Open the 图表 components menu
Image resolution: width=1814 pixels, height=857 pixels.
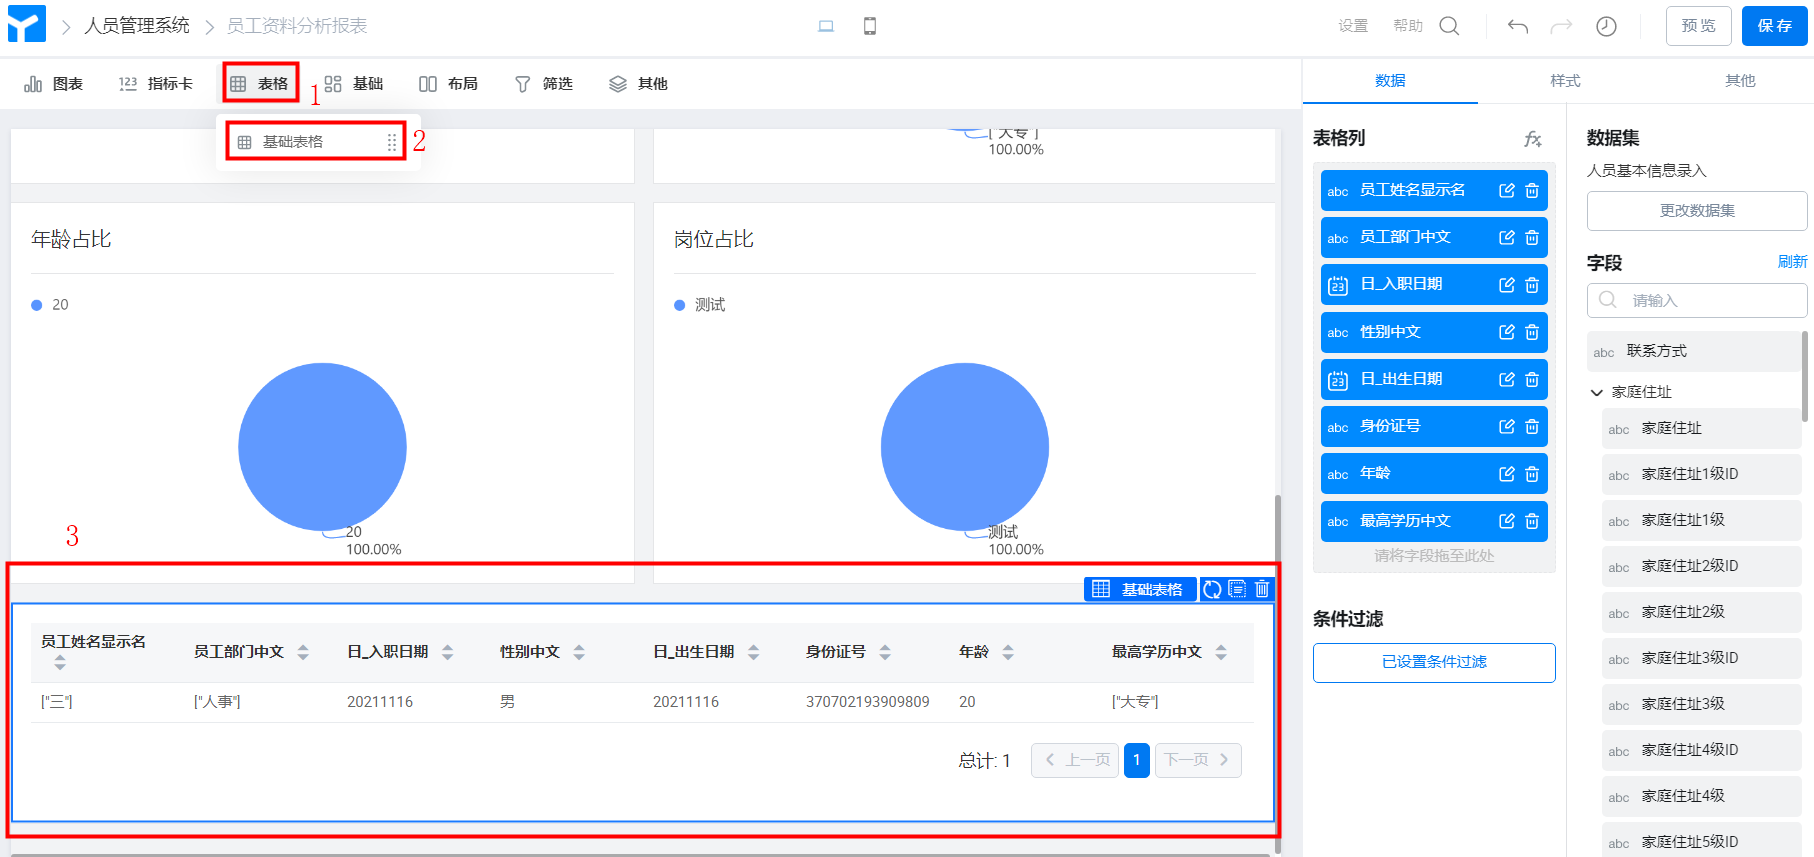54,84
